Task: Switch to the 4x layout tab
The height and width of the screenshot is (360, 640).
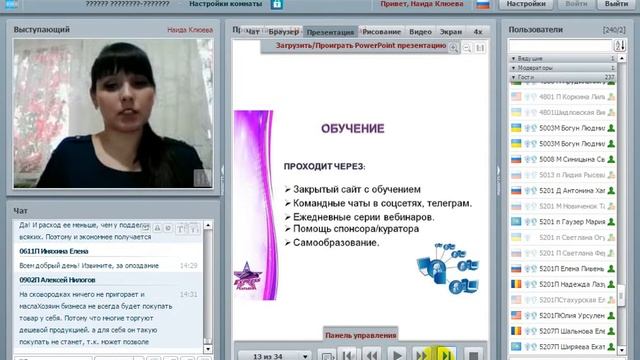Action: point(478,32)
